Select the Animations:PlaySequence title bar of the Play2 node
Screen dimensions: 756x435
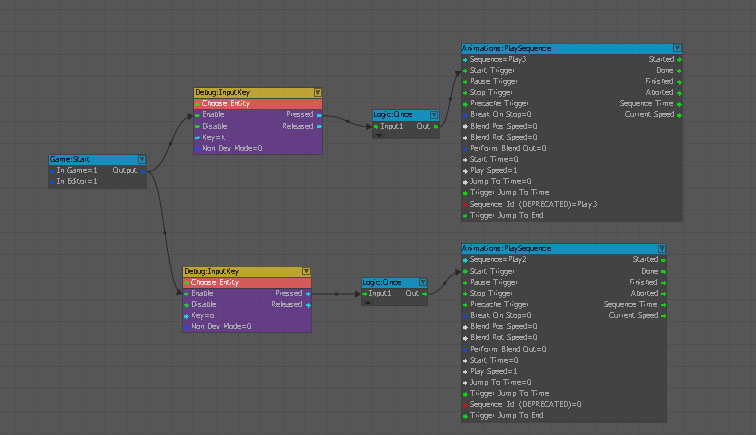click(x=564, y=248)
